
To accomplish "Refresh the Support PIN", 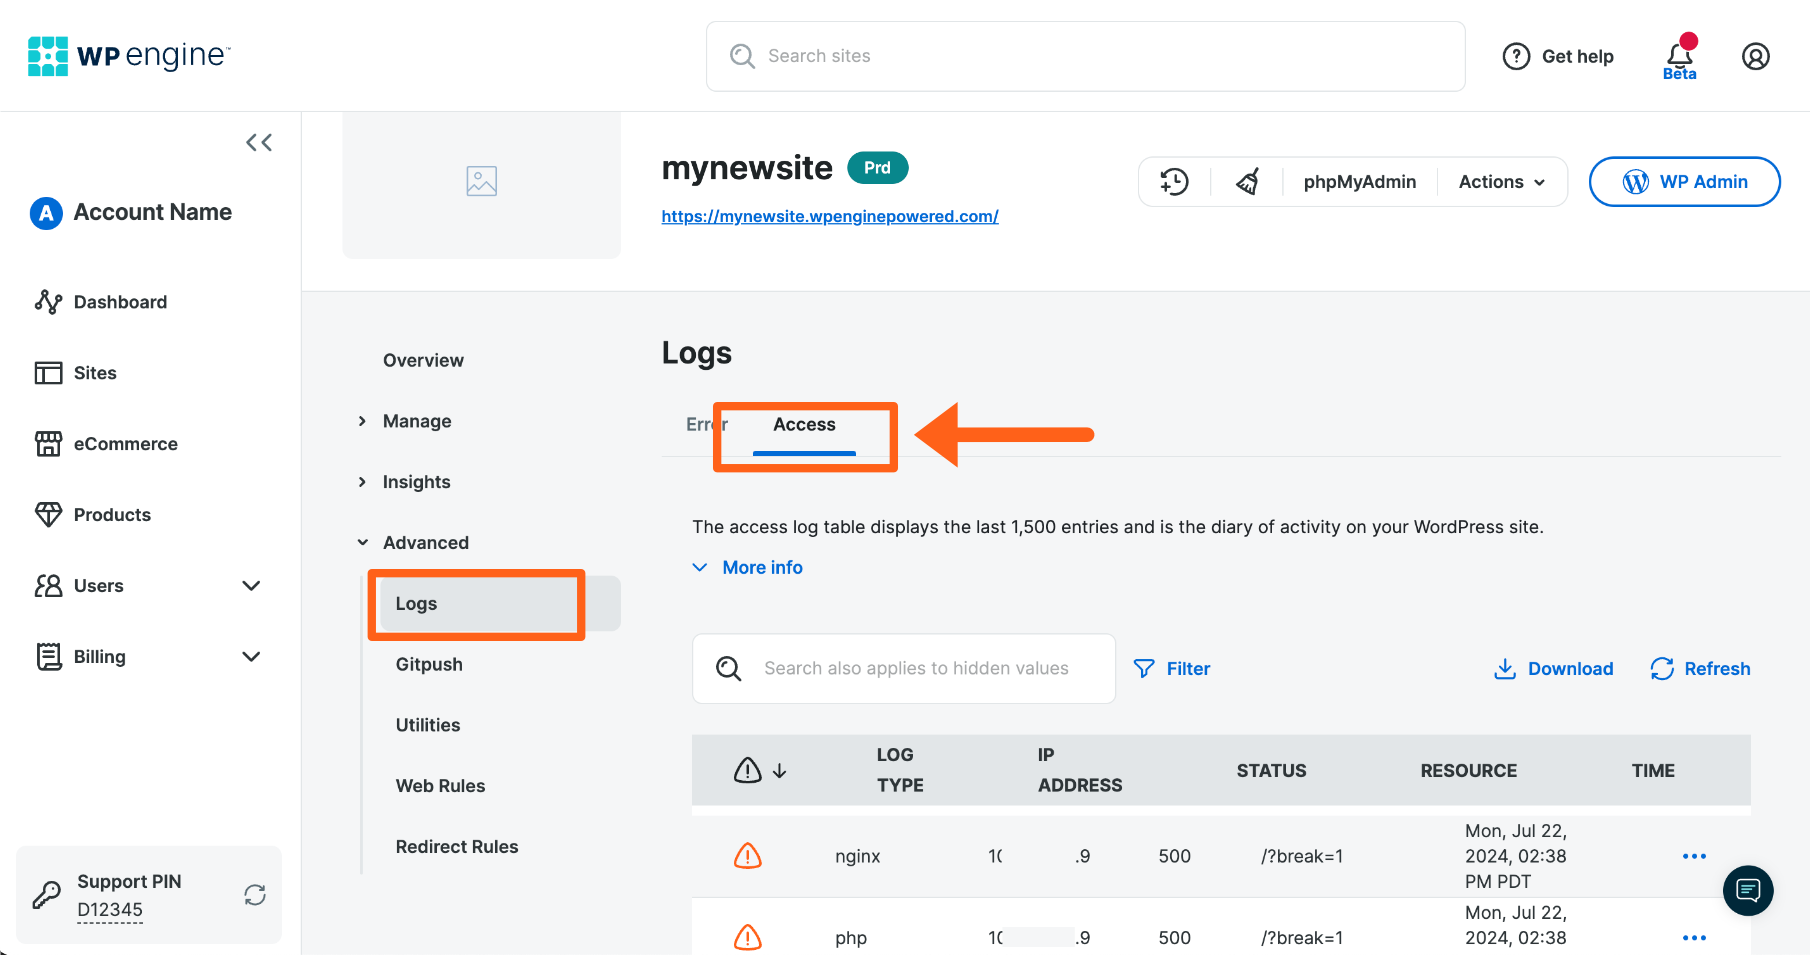I will click(x=255, y=895).
